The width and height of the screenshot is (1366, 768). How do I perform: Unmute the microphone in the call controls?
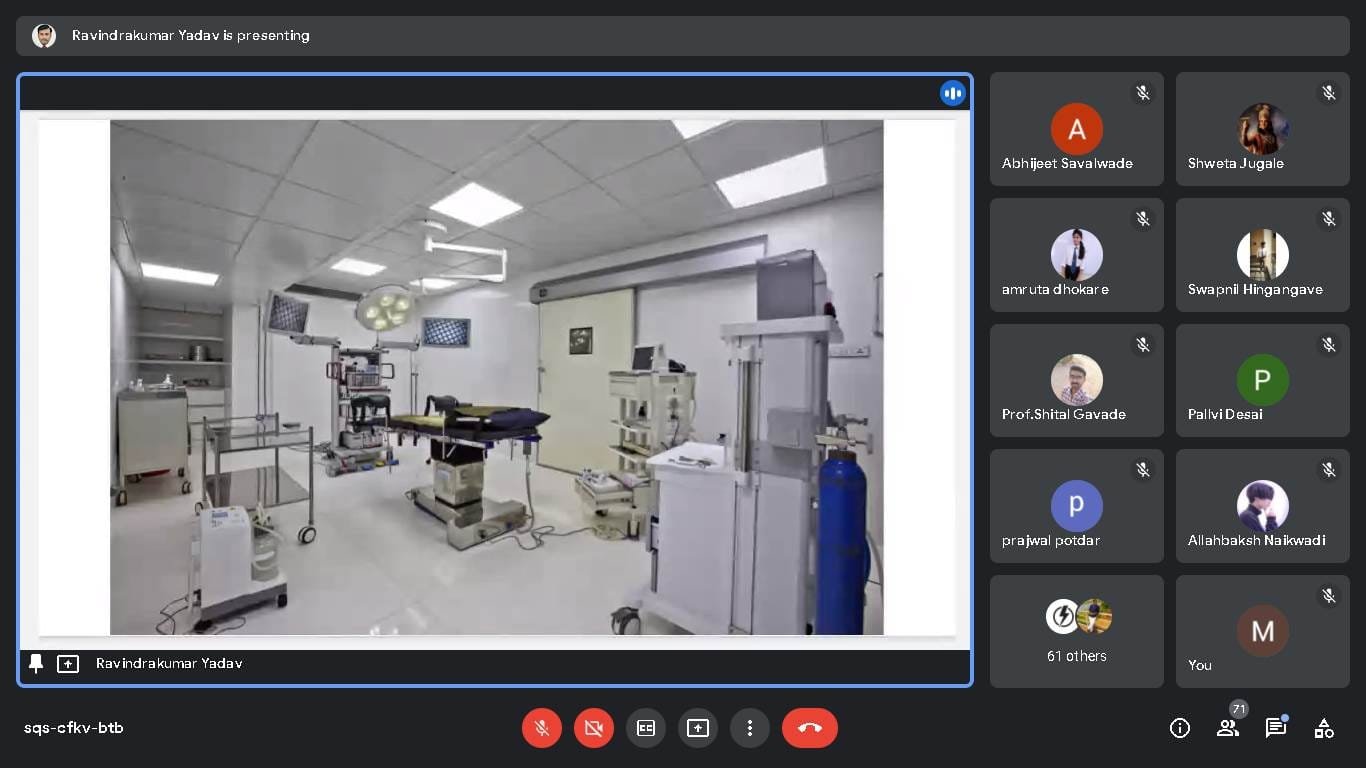pyautogui.click(x=542, y=728)
